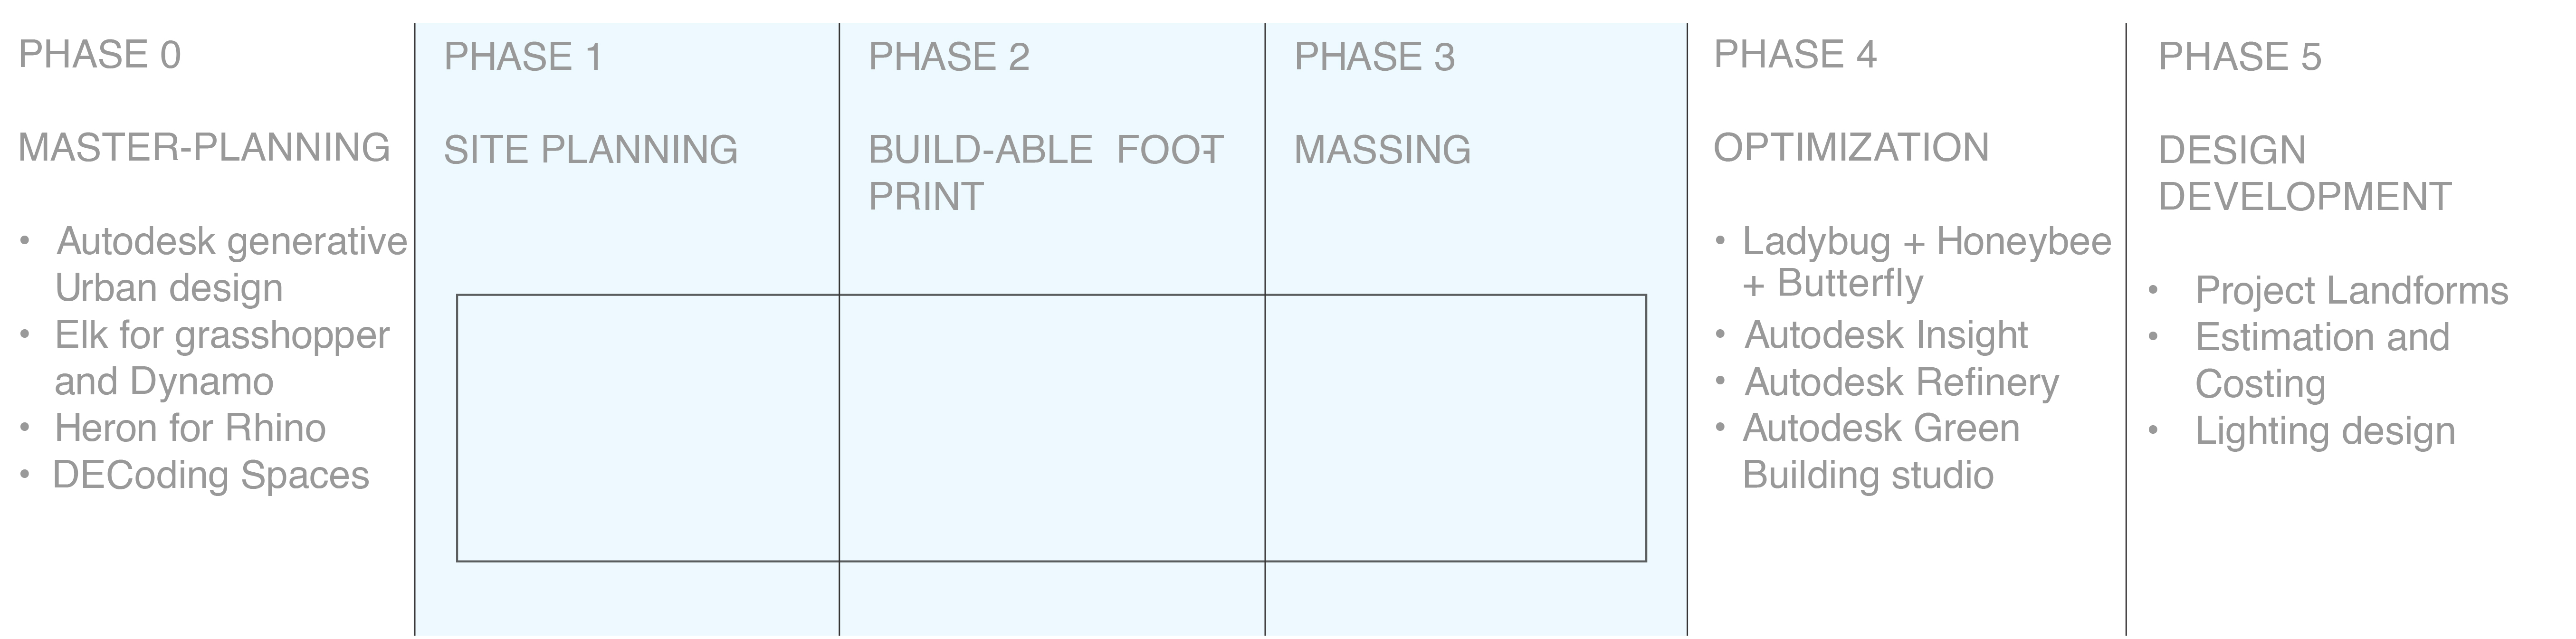2576x639 pixels.
Task: Click SITE PLANNING label
Action: click(590, 150)
